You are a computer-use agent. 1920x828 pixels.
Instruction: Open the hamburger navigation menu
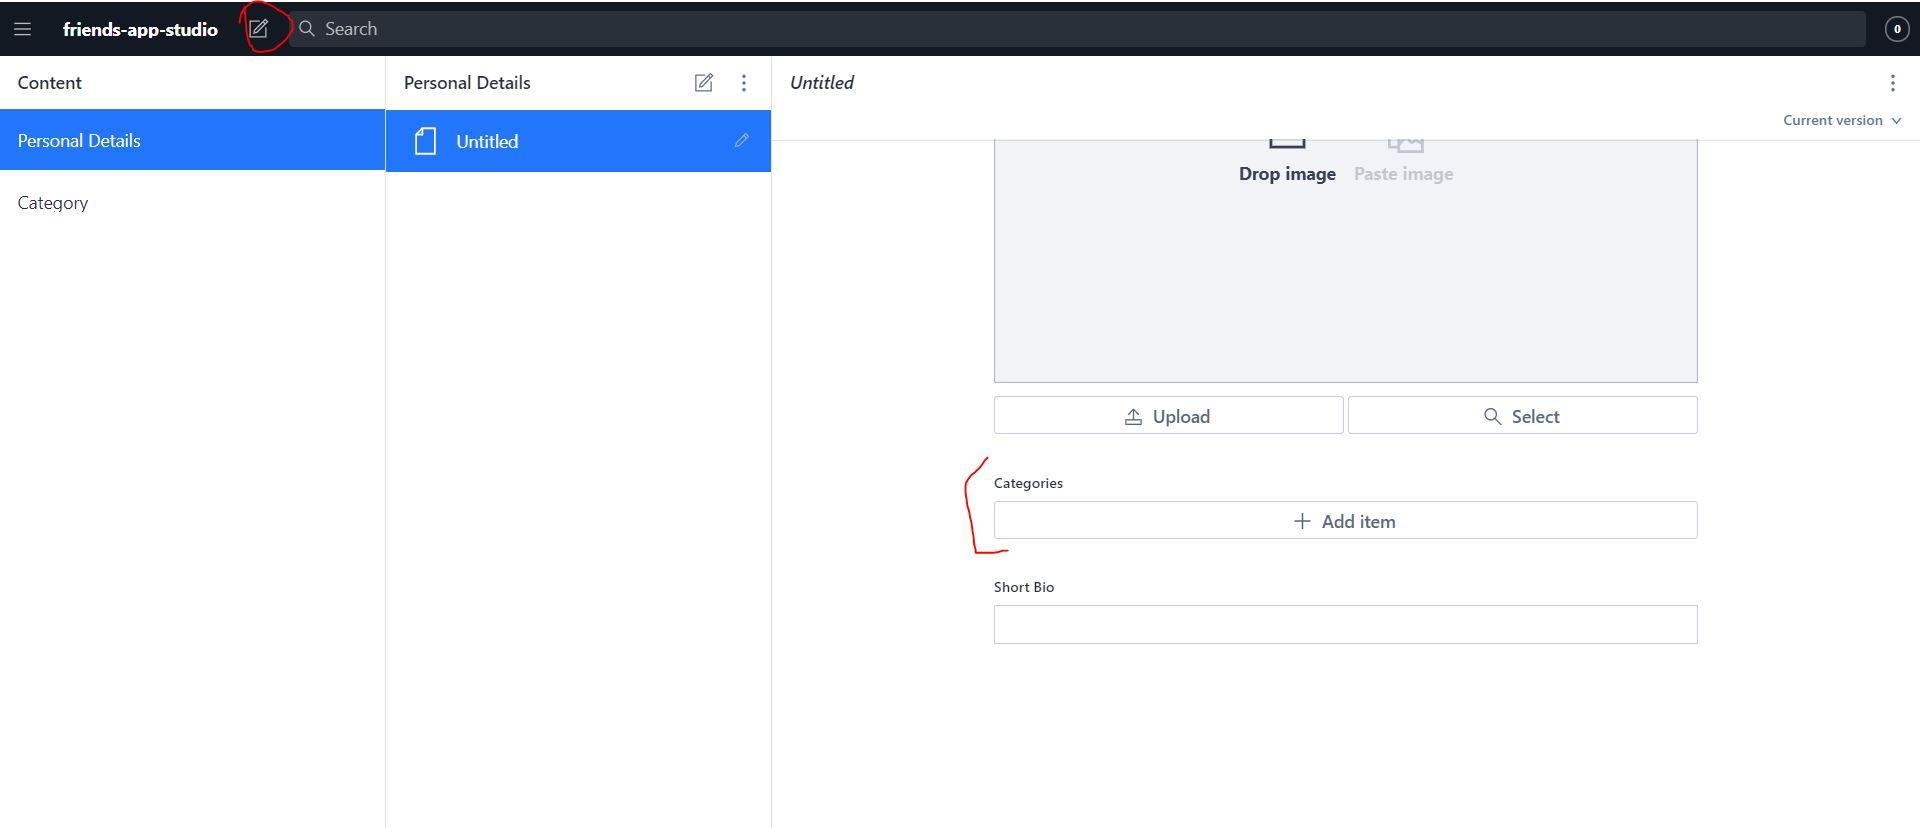point(22,29)
